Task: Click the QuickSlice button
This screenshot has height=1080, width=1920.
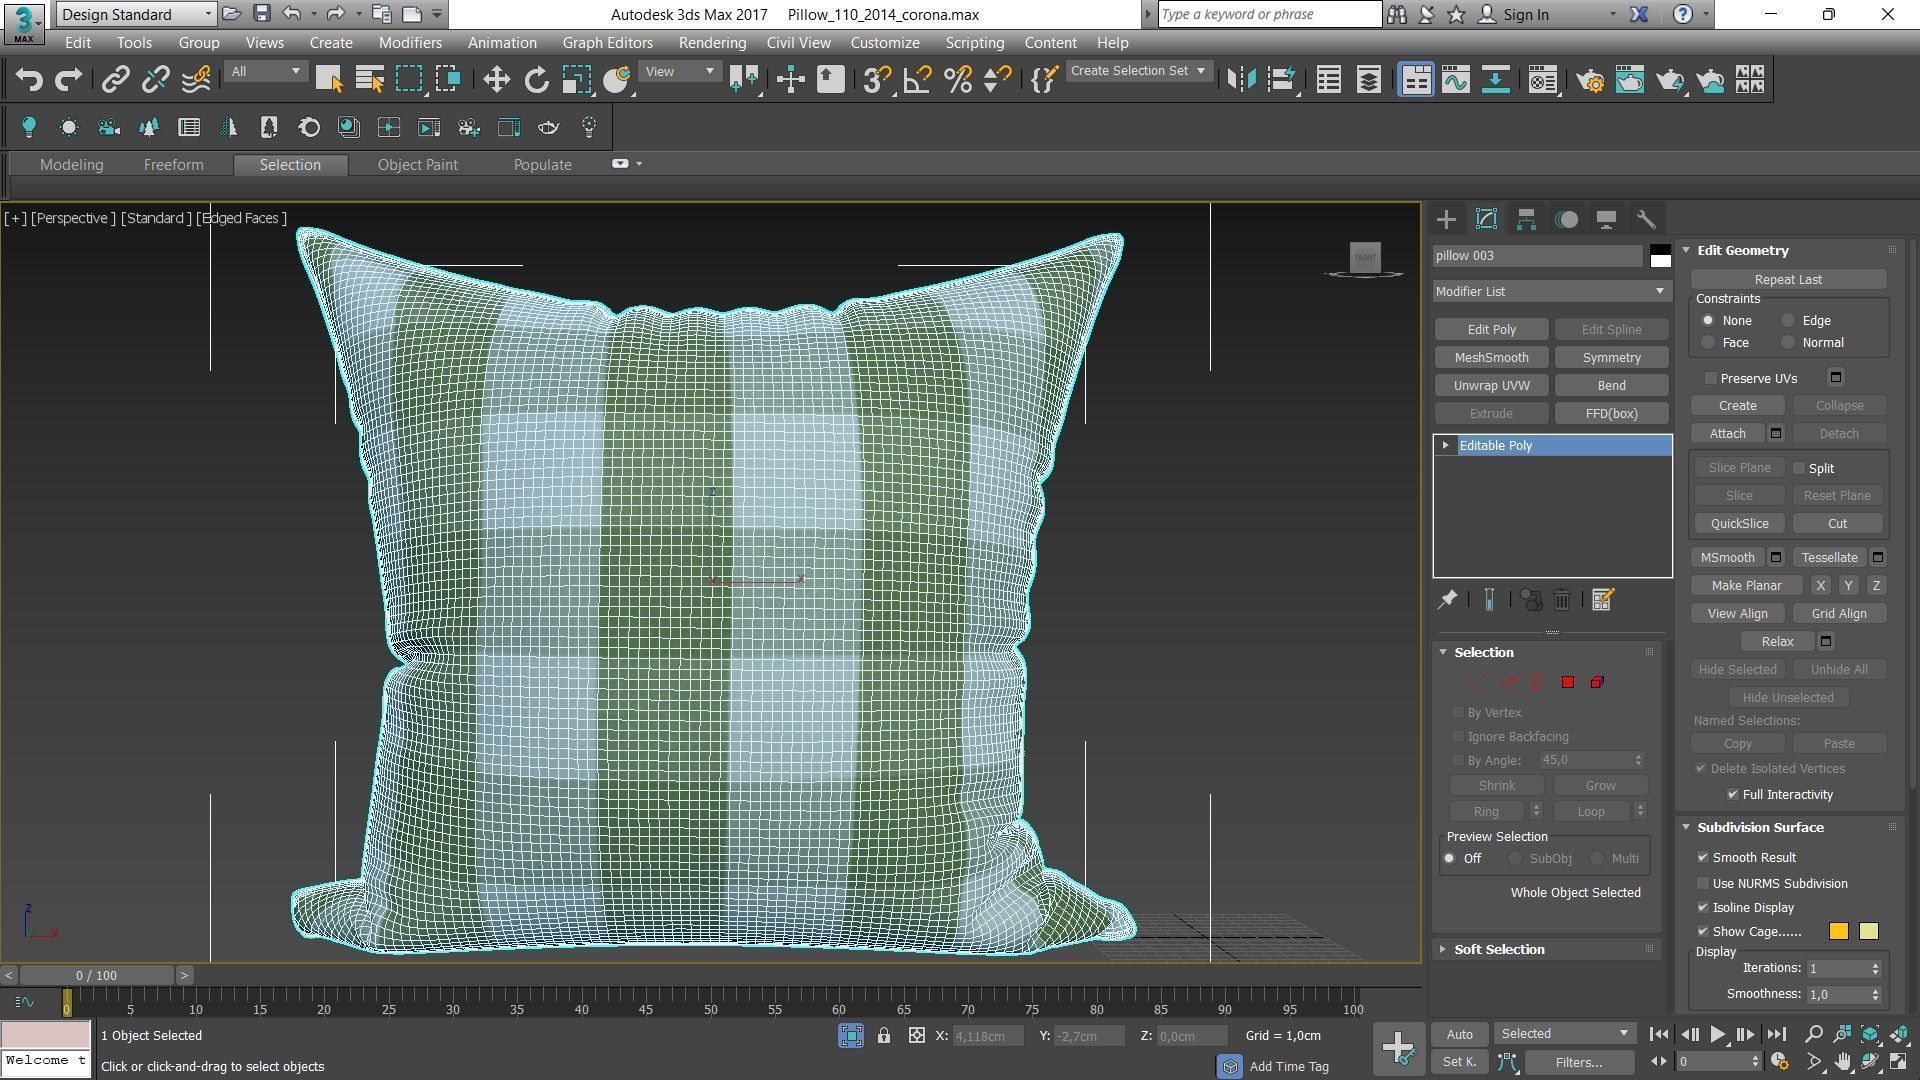Action: pos(1739,523)
